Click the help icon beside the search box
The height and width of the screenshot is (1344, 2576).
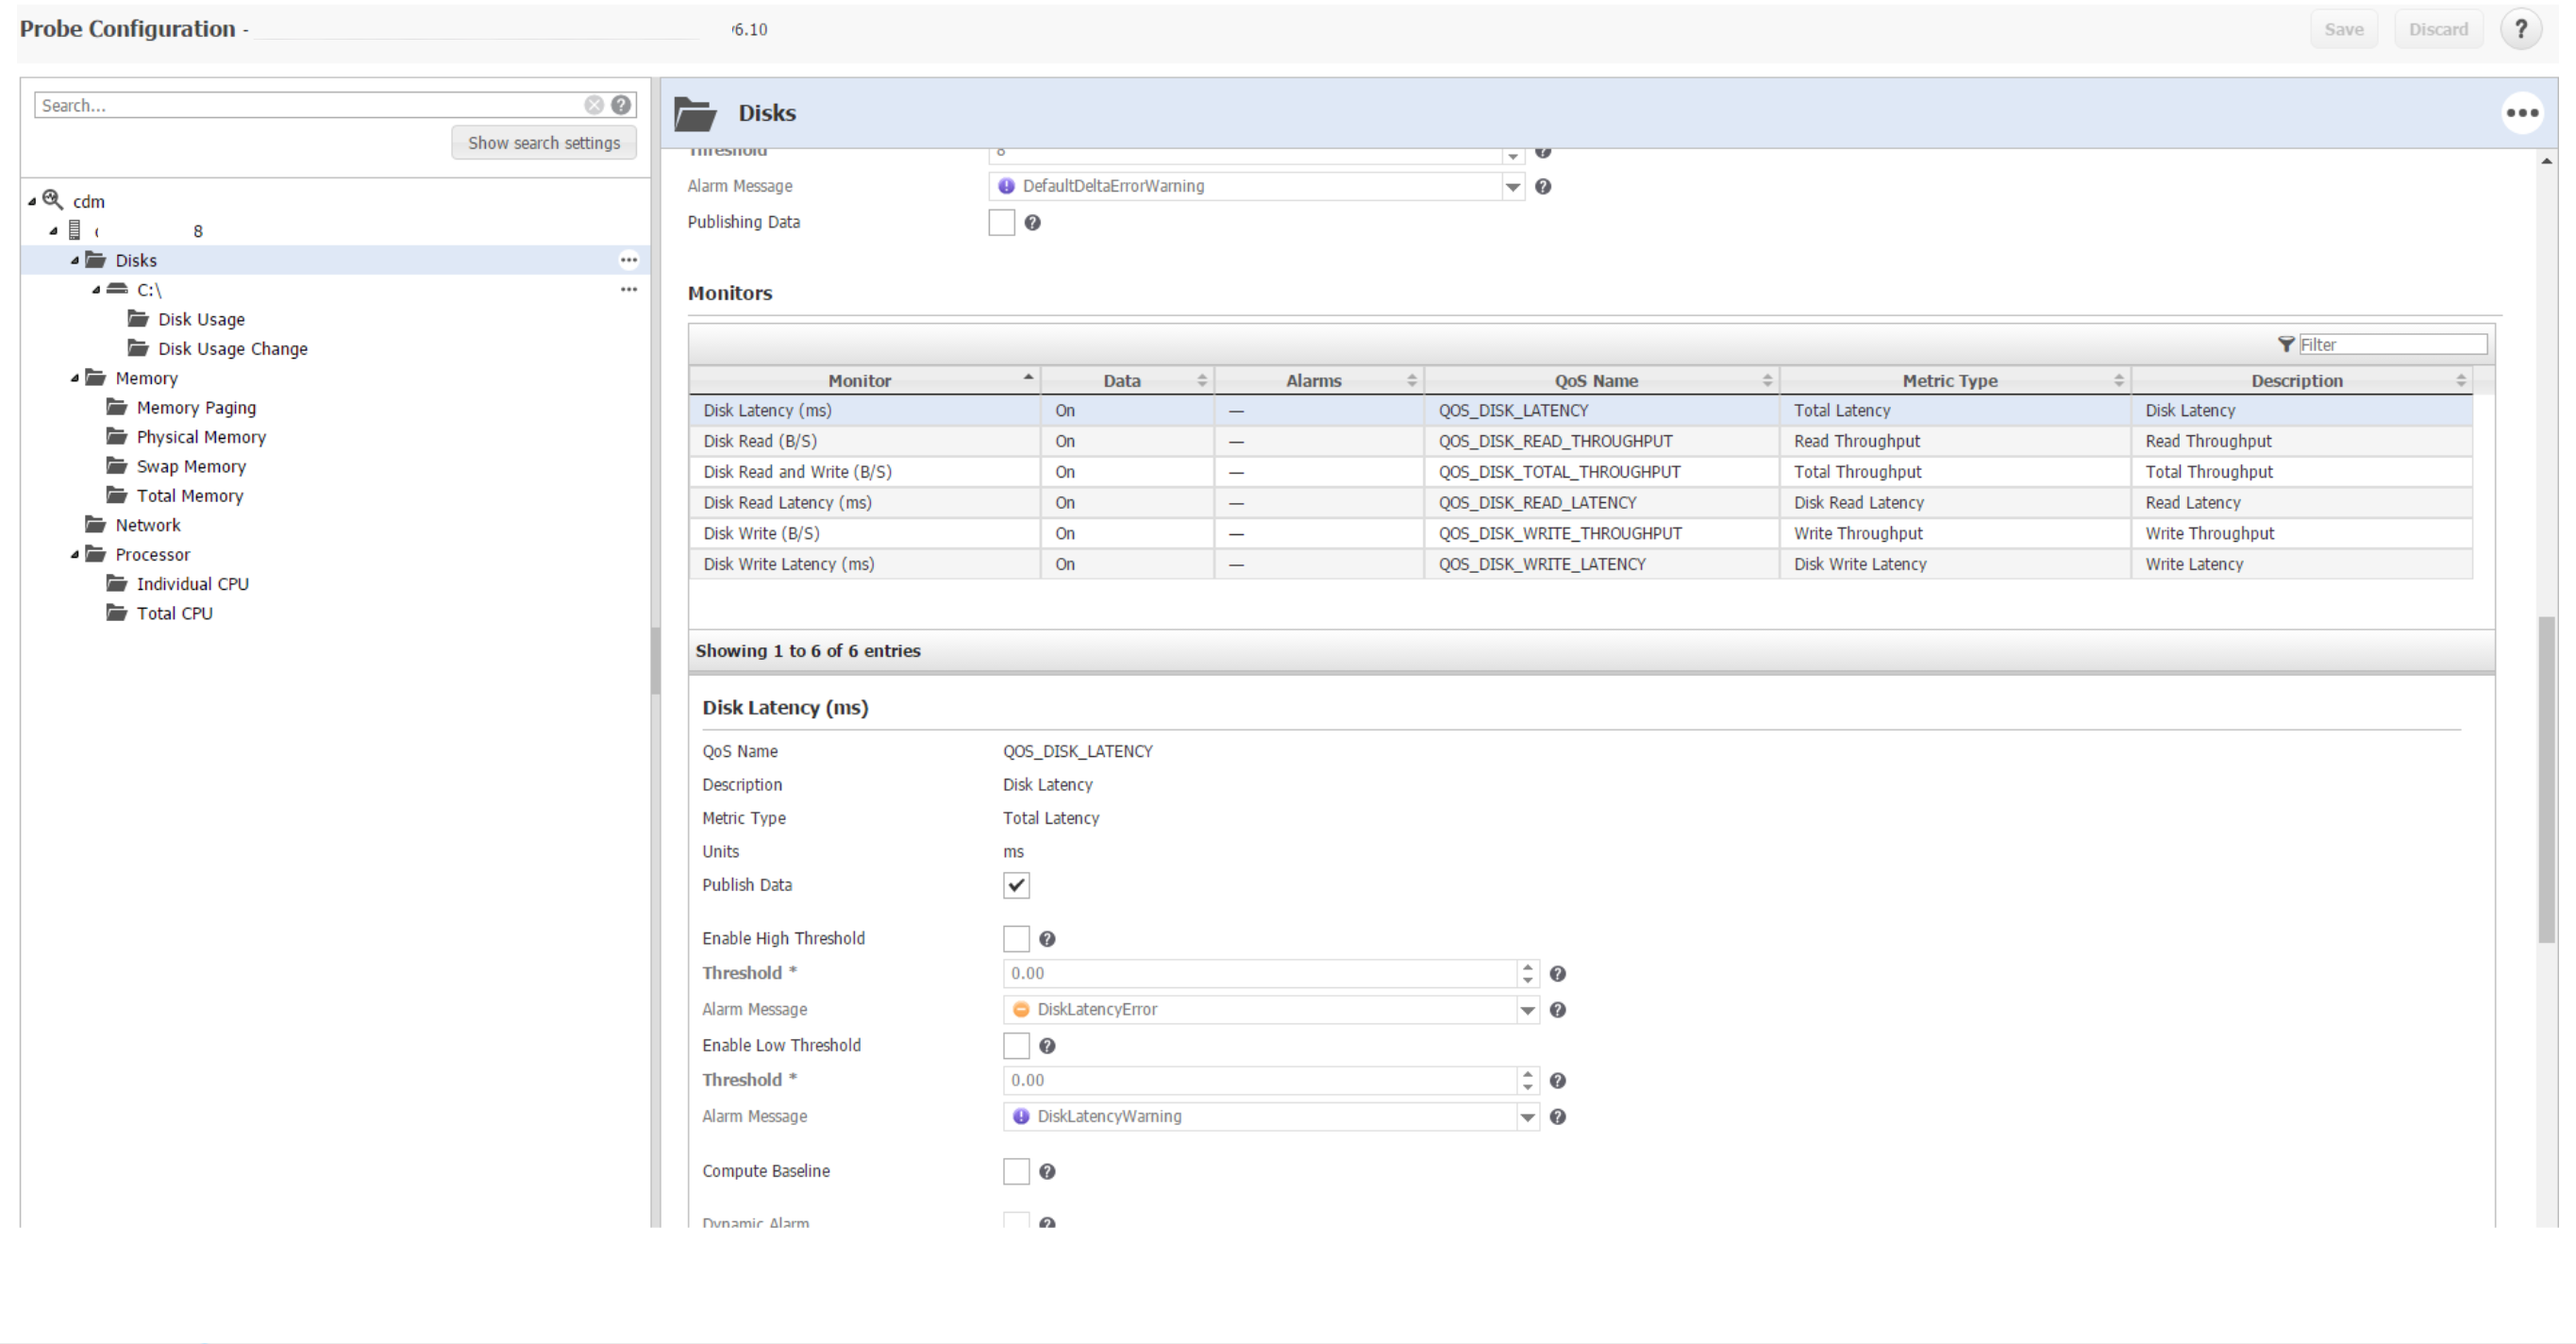[621, 105]
